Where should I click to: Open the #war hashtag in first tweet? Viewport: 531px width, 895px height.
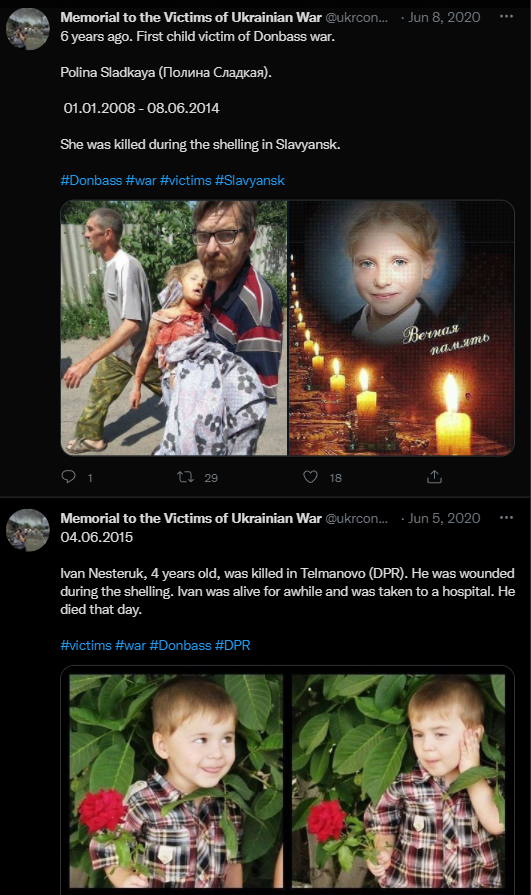click(x=141, y=180)
